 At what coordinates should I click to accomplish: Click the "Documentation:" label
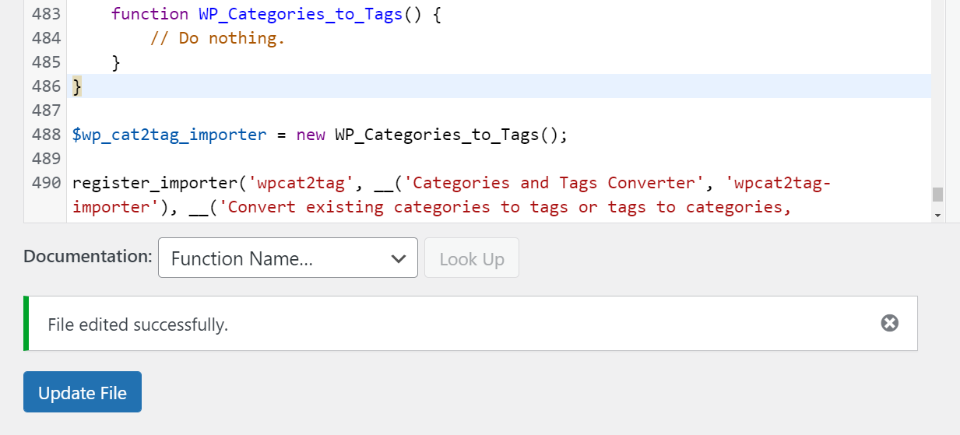point(88,256)
